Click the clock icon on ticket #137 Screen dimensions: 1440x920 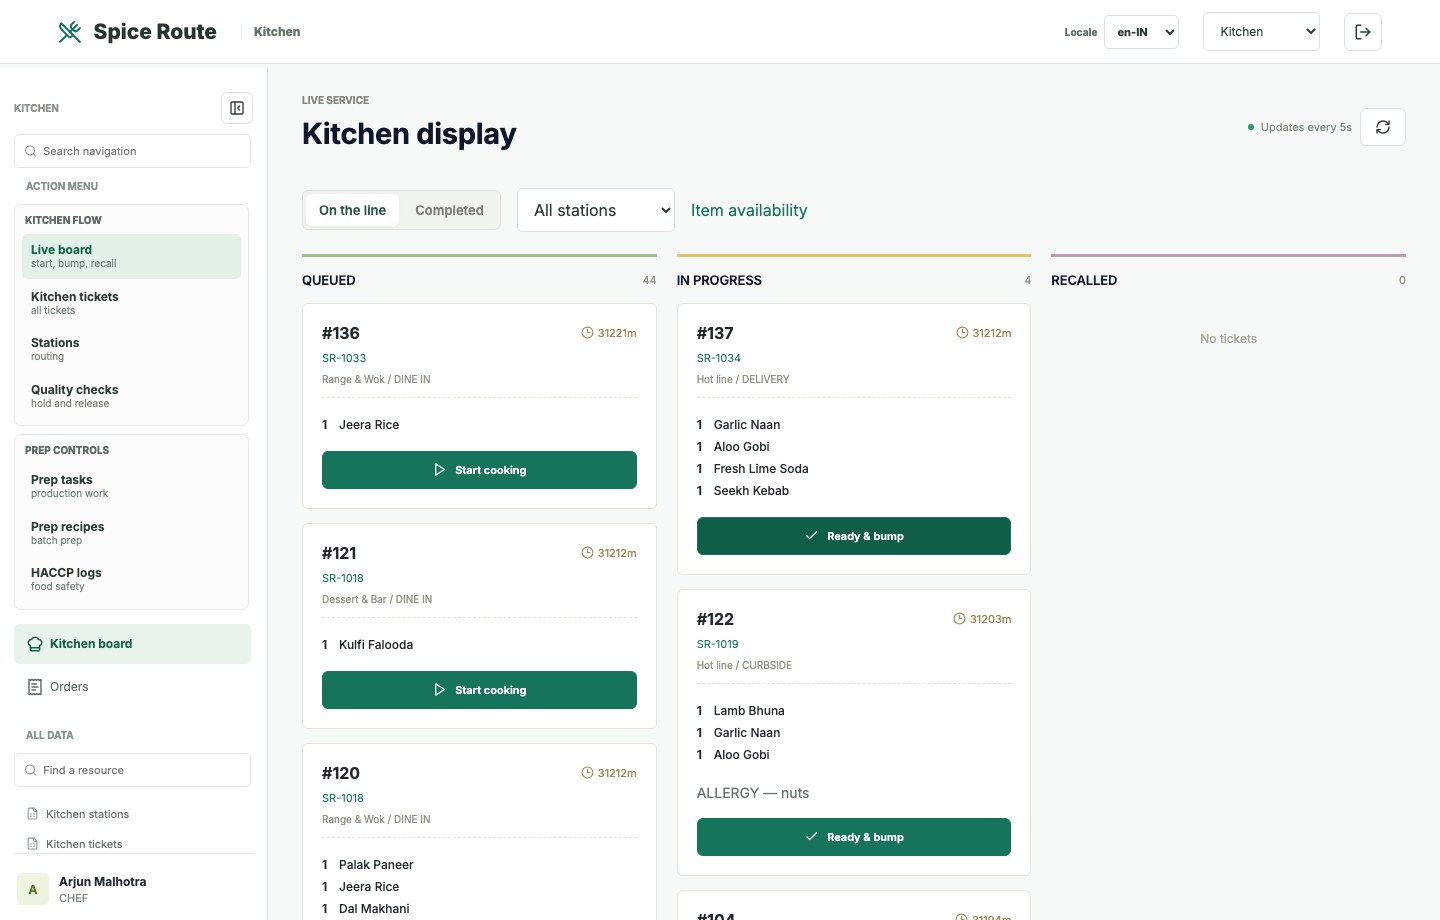coord(962,333)
